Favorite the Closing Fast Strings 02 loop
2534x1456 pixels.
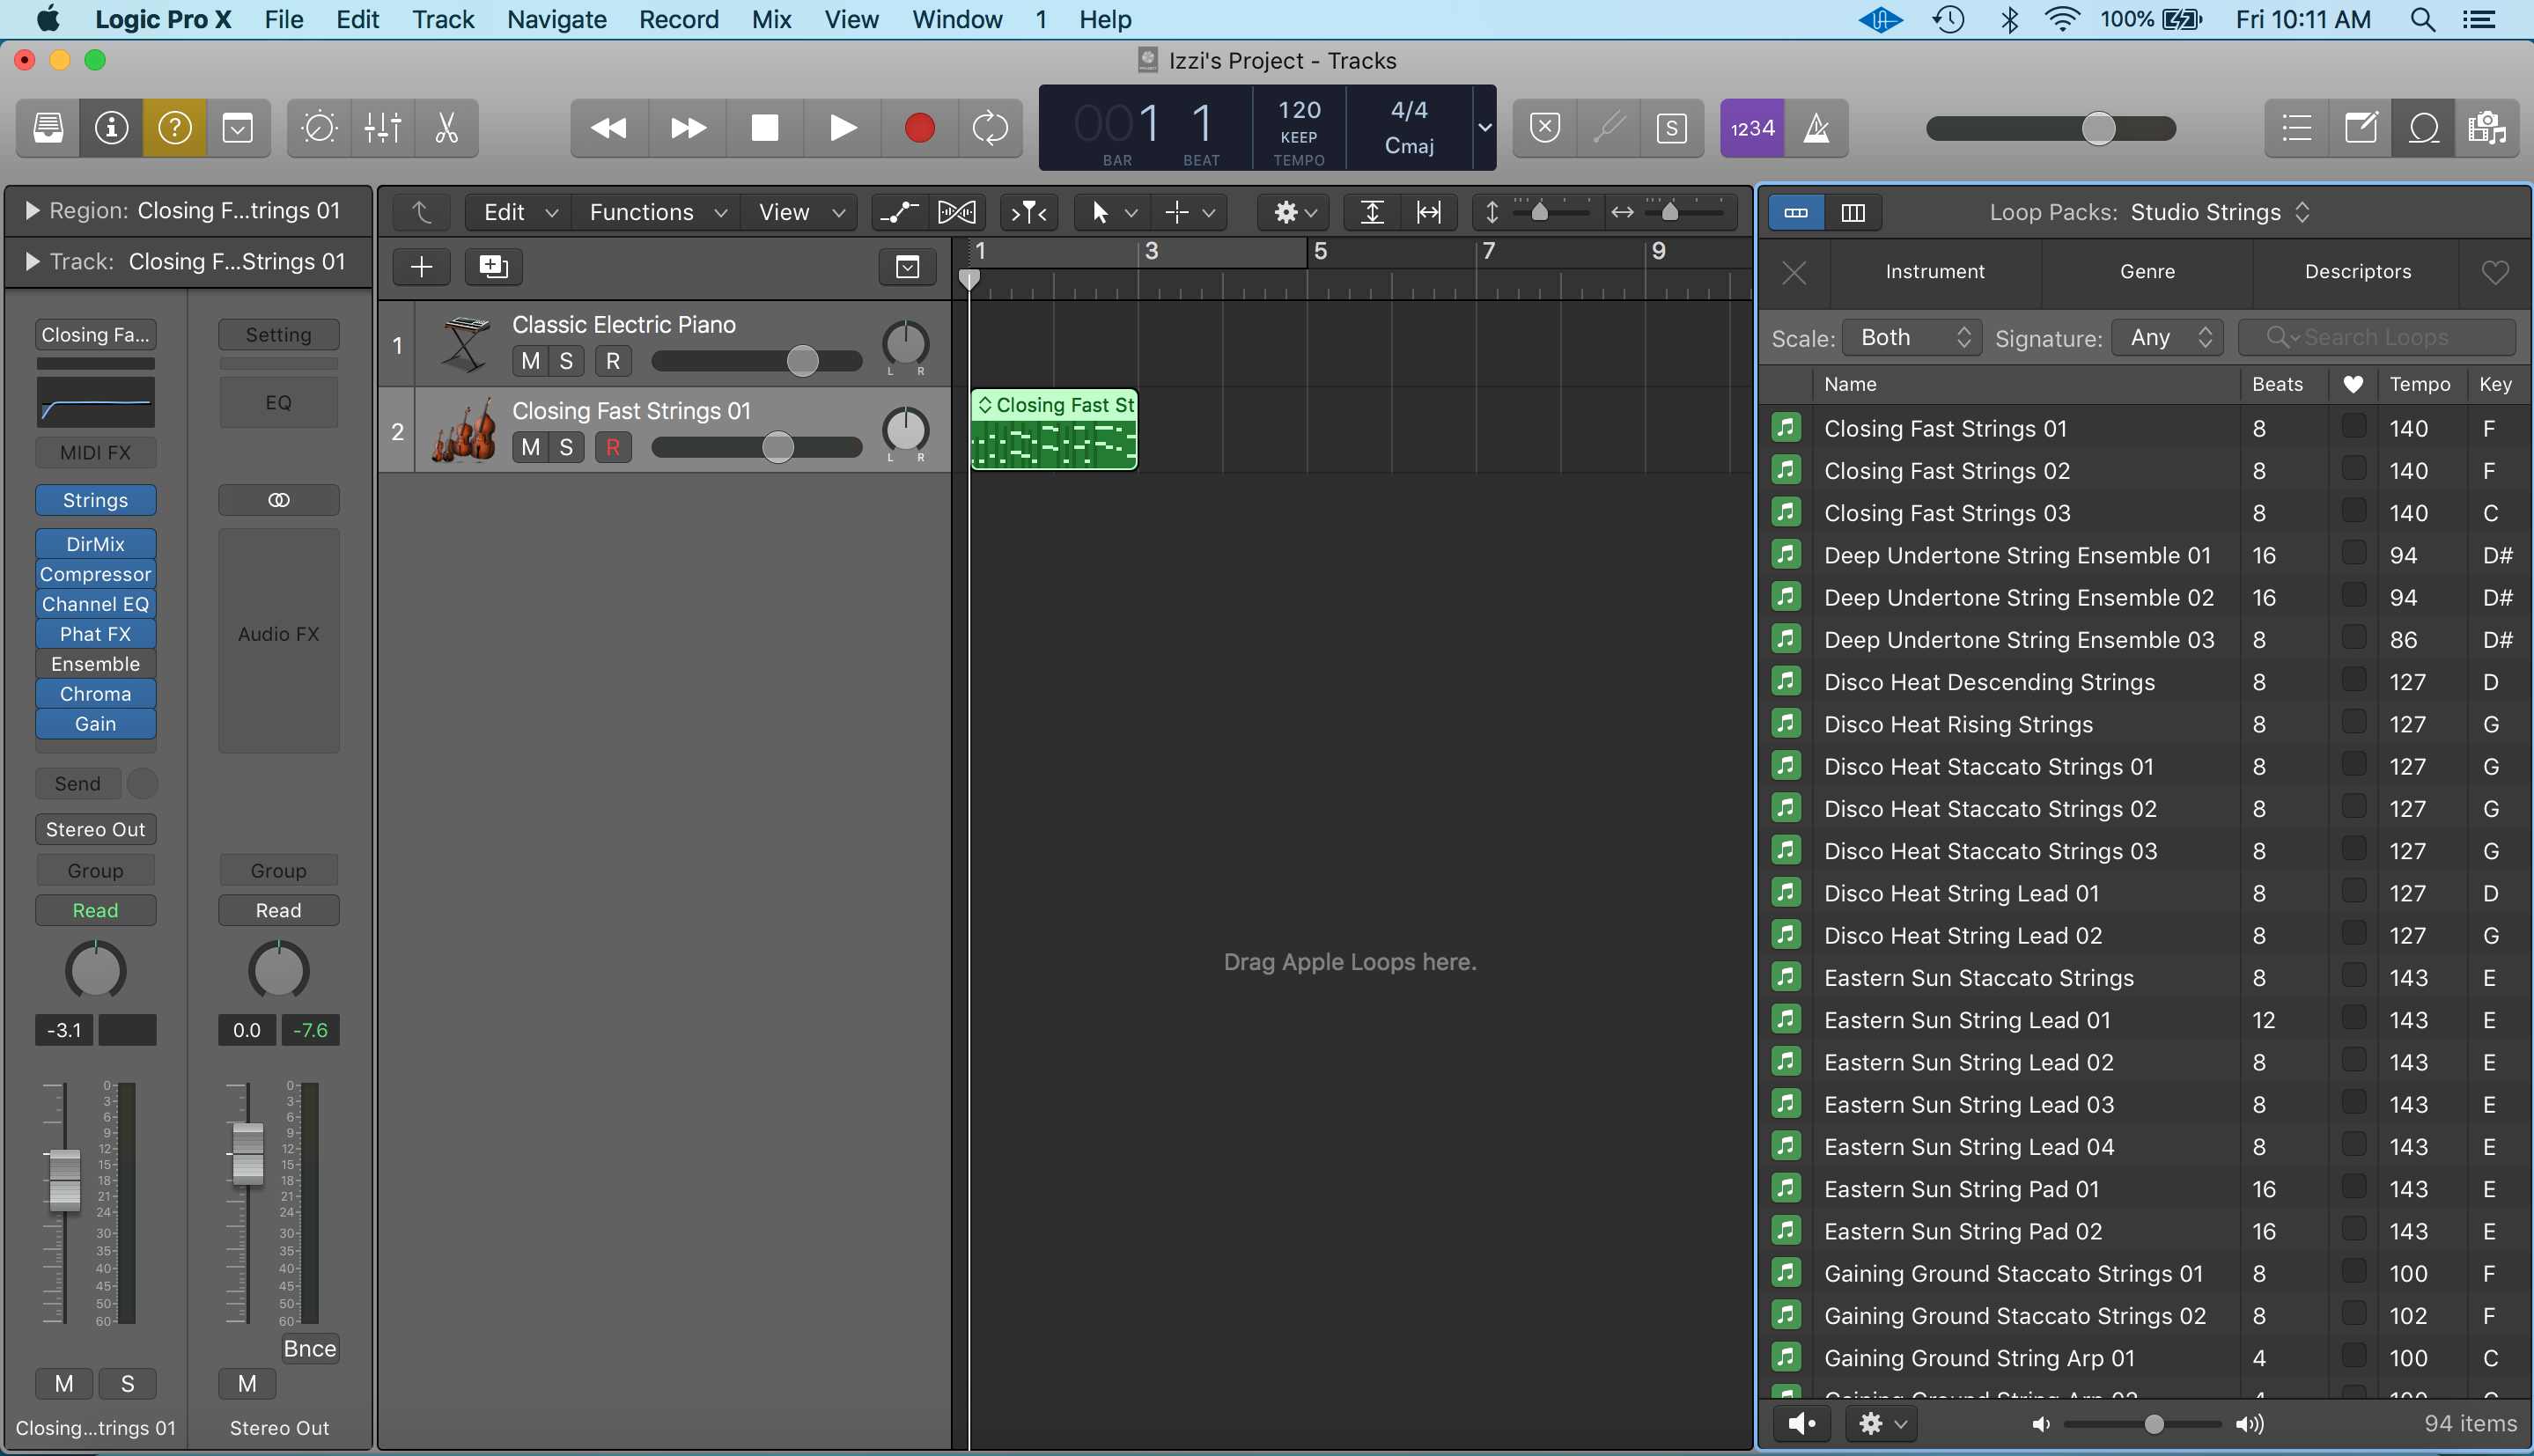pos(2353,469)
